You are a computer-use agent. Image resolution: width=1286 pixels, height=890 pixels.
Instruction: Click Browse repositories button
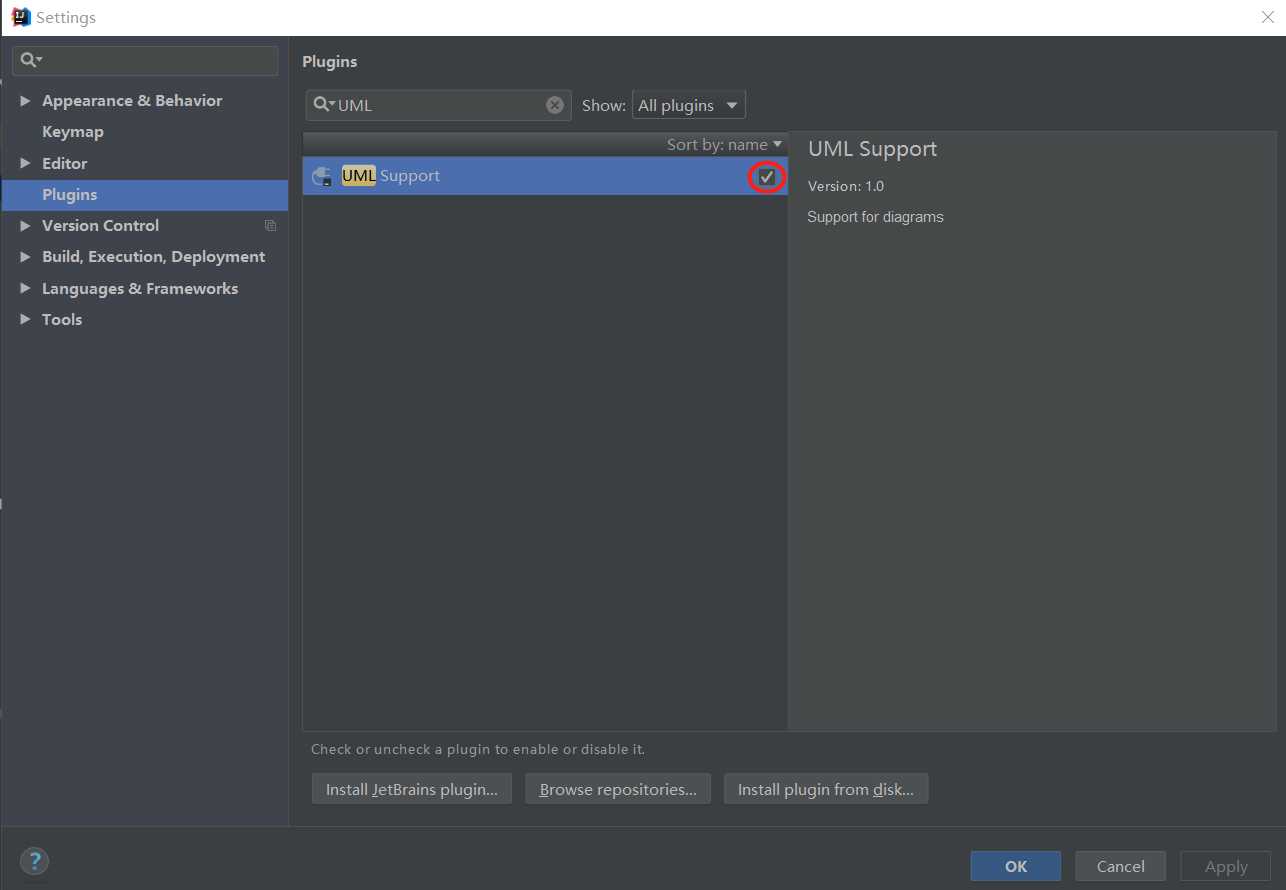(618, 789)
